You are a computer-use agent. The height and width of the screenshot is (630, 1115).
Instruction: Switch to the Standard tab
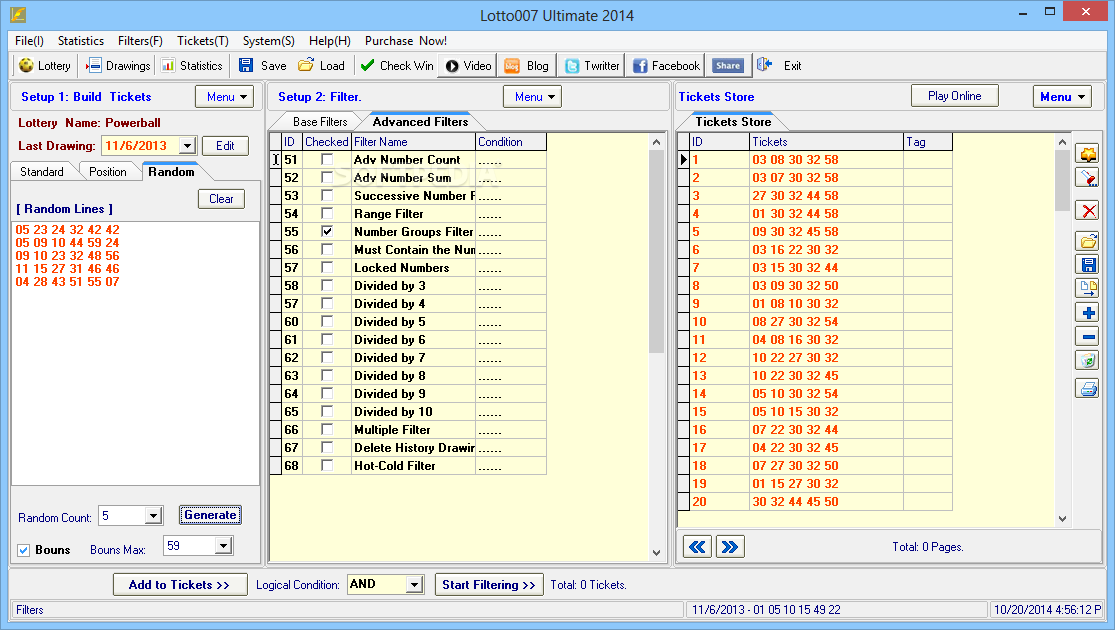coord(41,171)
